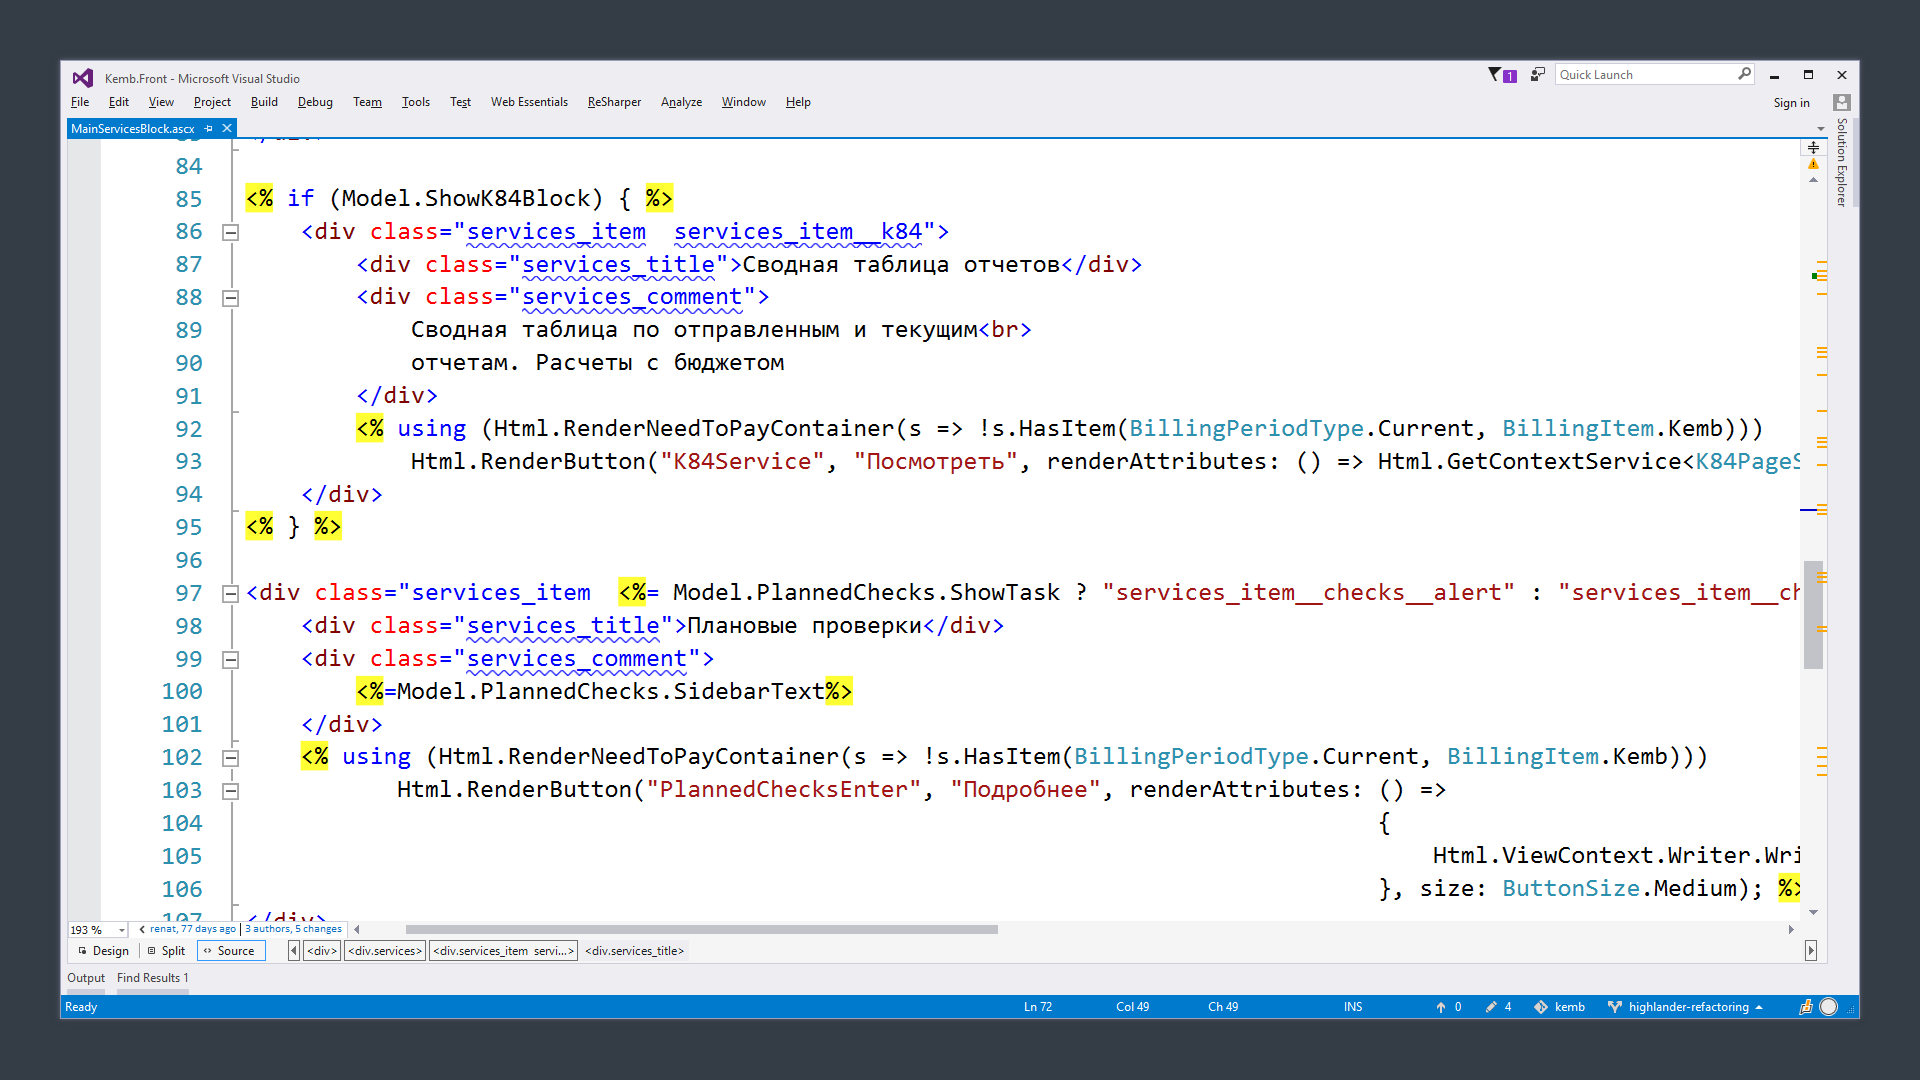Collapse the code block at line 86
The image size is (1920, 1080).
pos(230,232)
